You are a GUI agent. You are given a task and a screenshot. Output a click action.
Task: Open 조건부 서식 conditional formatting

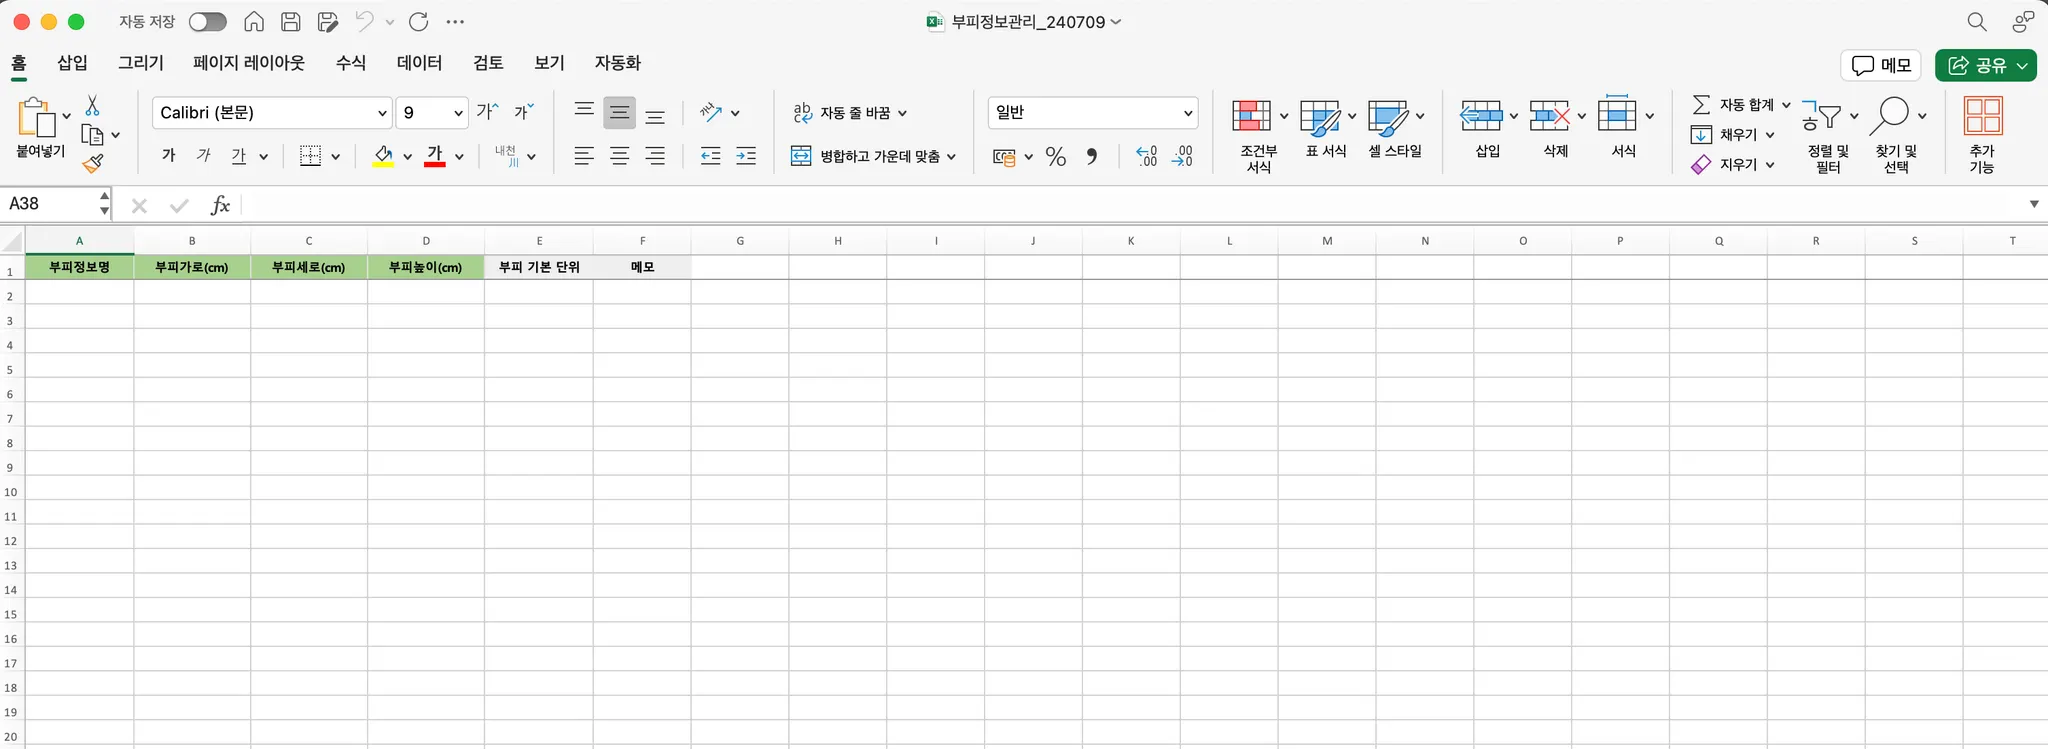click(x=1258, y=135)
